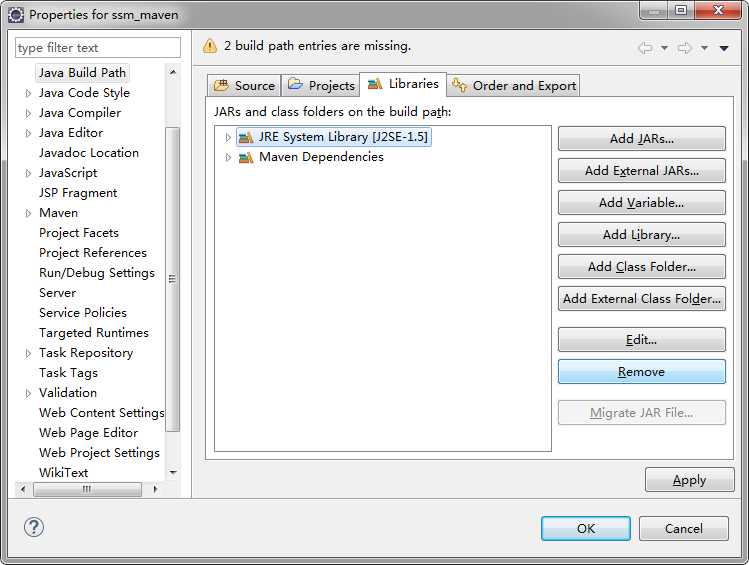Select Targeted Runtimes in the sidebar
Image resolution: width=749 pixels, height=565 pixels.
[93, 332]
